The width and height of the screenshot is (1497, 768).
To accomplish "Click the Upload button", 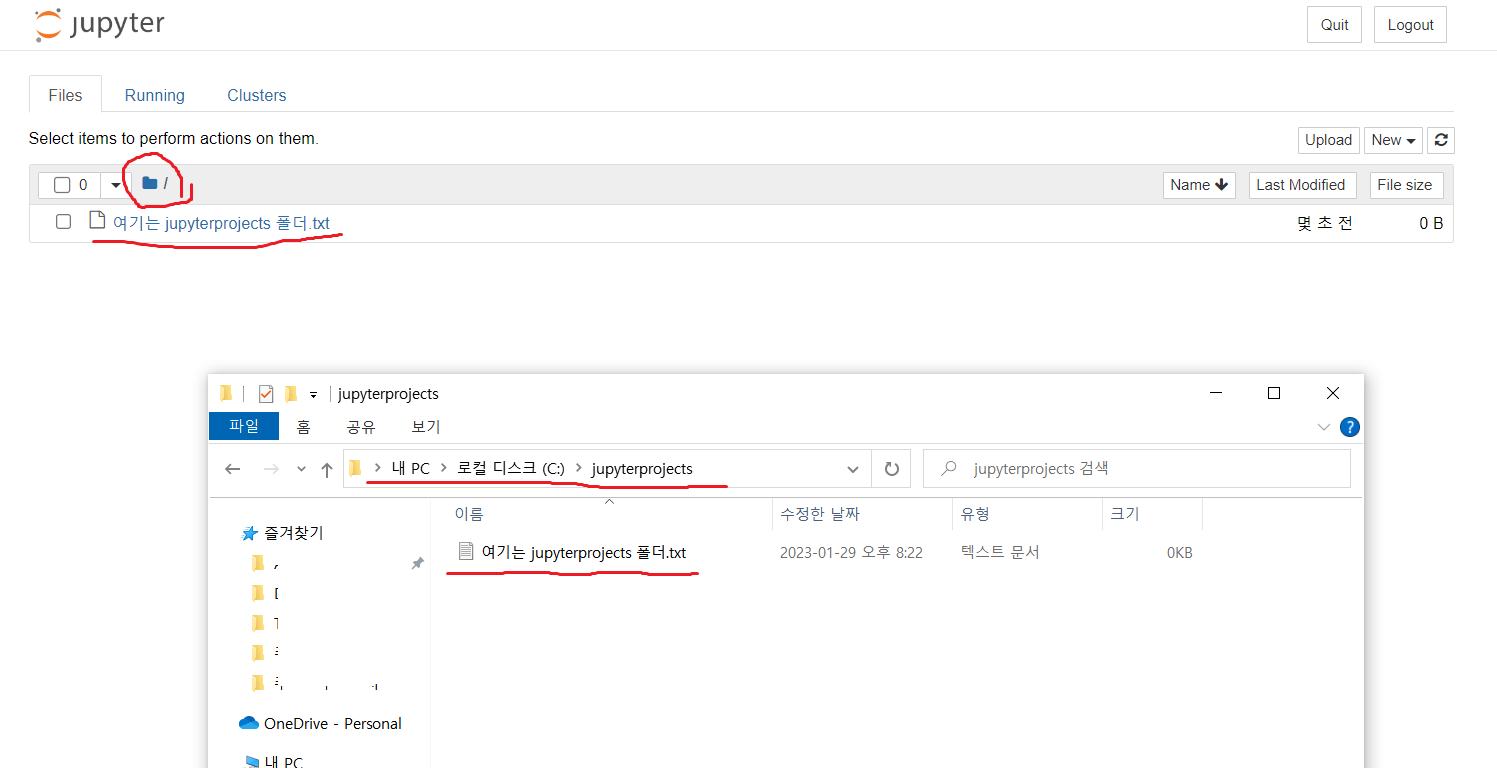I will pyautogui.click(x=1328, y=140).
